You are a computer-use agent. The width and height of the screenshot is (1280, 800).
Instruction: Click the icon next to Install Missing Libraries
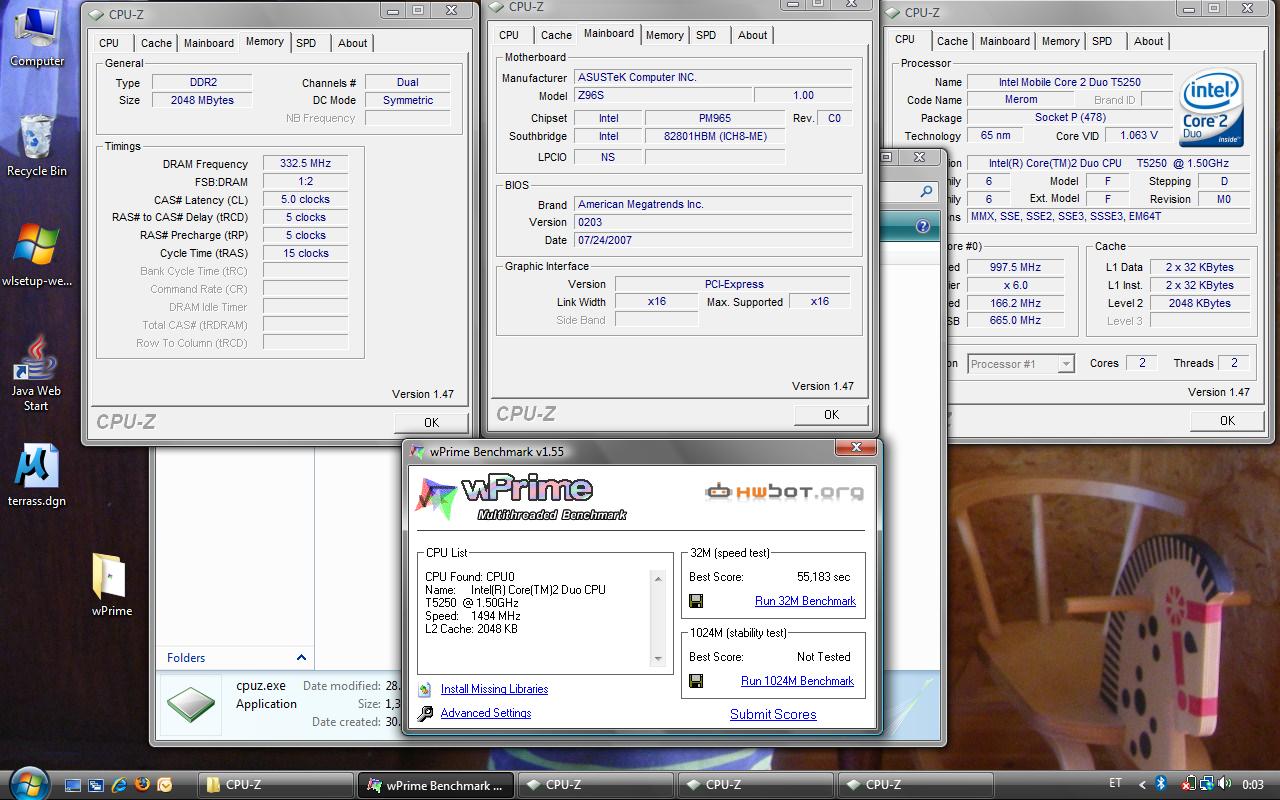point(425,689)
